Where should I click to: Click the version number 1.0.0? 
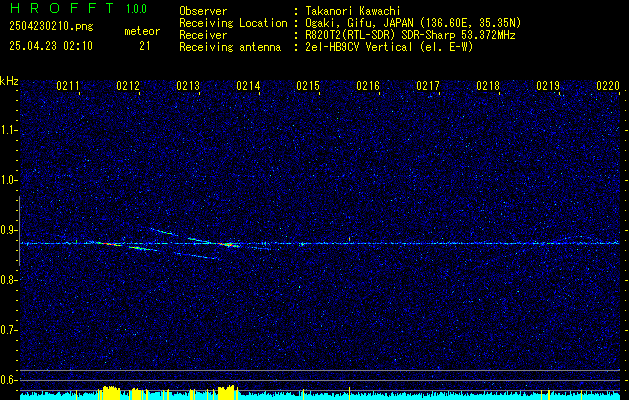click(x=136, y=9)
